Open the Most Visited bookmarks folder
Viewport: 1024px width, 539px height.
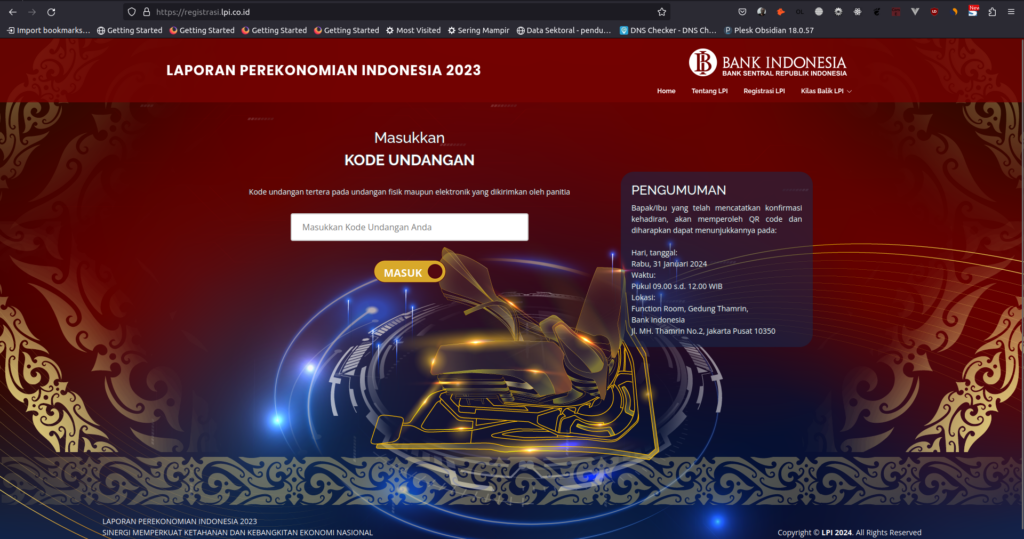pos(413,30)
